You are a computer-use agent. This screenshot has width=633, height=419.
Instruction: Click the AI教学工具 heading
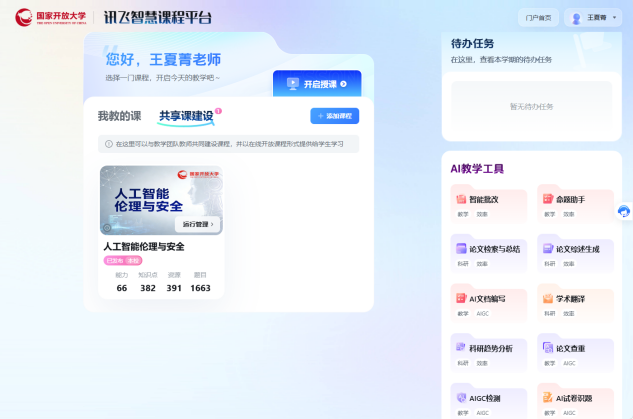click(x=477, y=169)
